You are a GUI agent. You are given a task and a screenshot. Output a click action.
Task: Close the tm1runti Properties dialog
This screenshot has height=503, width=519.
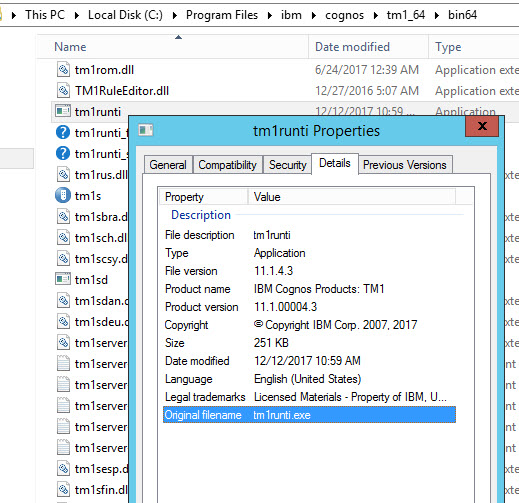tap(482, 126)
